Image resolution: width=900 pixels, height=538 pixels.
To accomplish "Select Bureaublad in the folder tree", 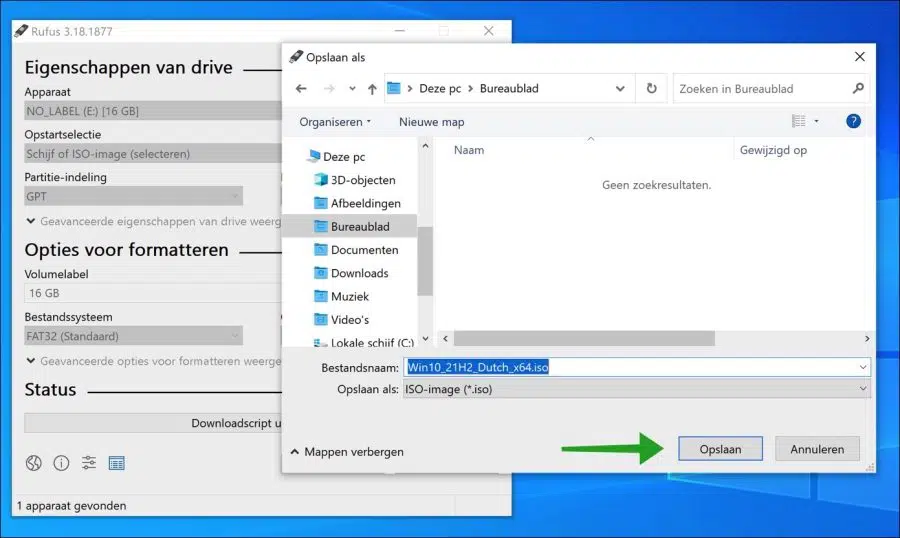I will (x=351, y=226).
